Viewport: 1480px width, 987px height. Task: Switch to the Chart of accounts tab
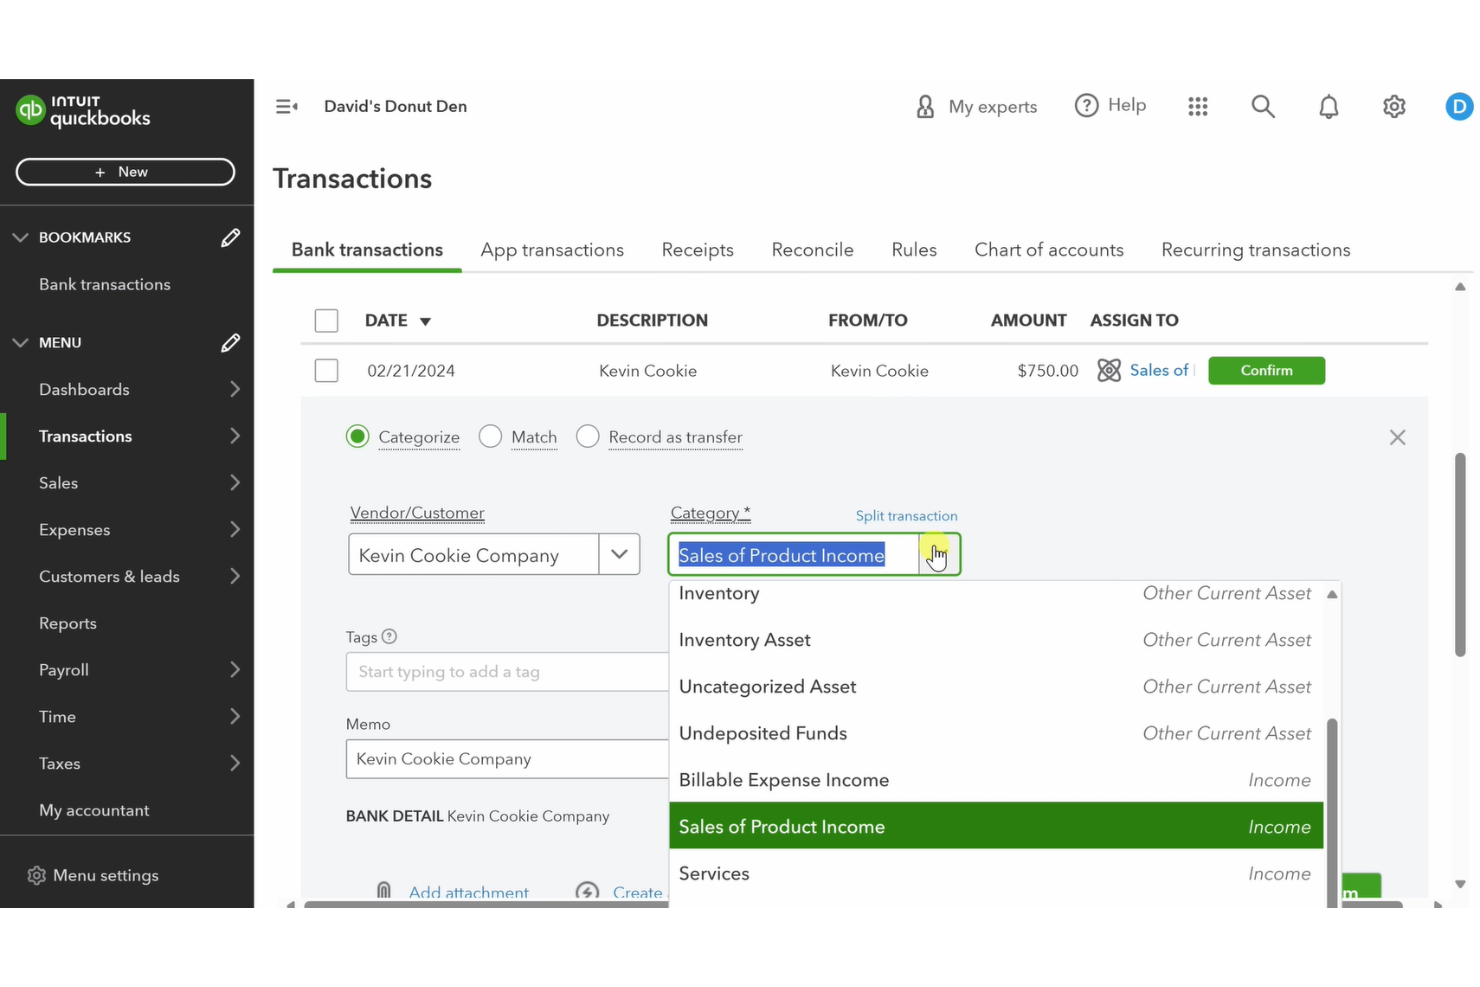click(x=1048, y=250)
